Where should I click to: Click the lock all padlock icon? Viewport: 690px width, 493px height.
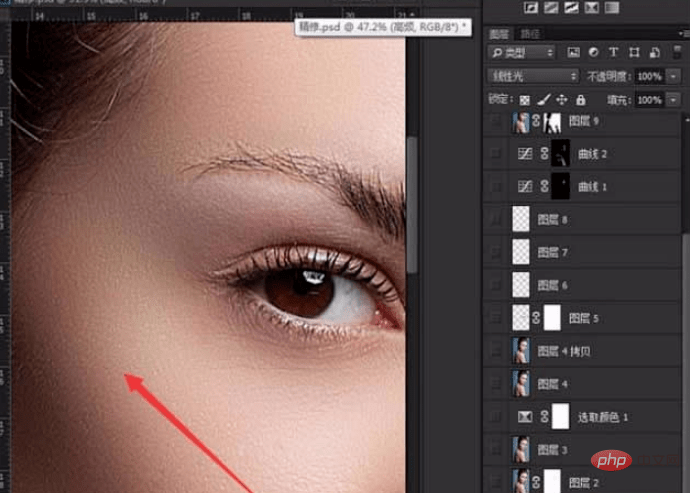point(580,100)
